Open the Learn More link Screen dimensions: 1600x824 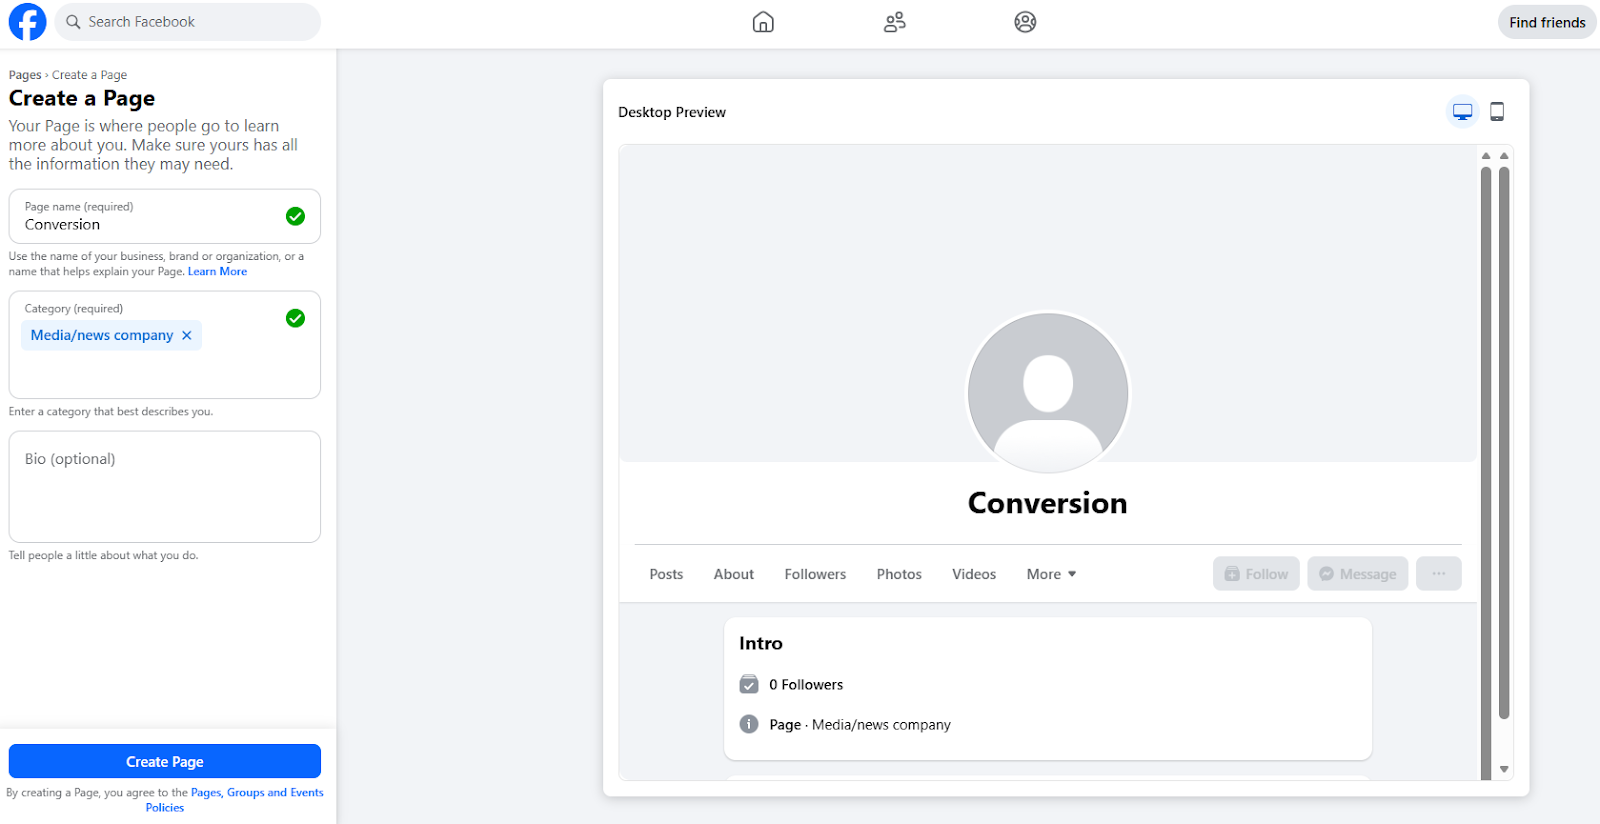[217, 272]
